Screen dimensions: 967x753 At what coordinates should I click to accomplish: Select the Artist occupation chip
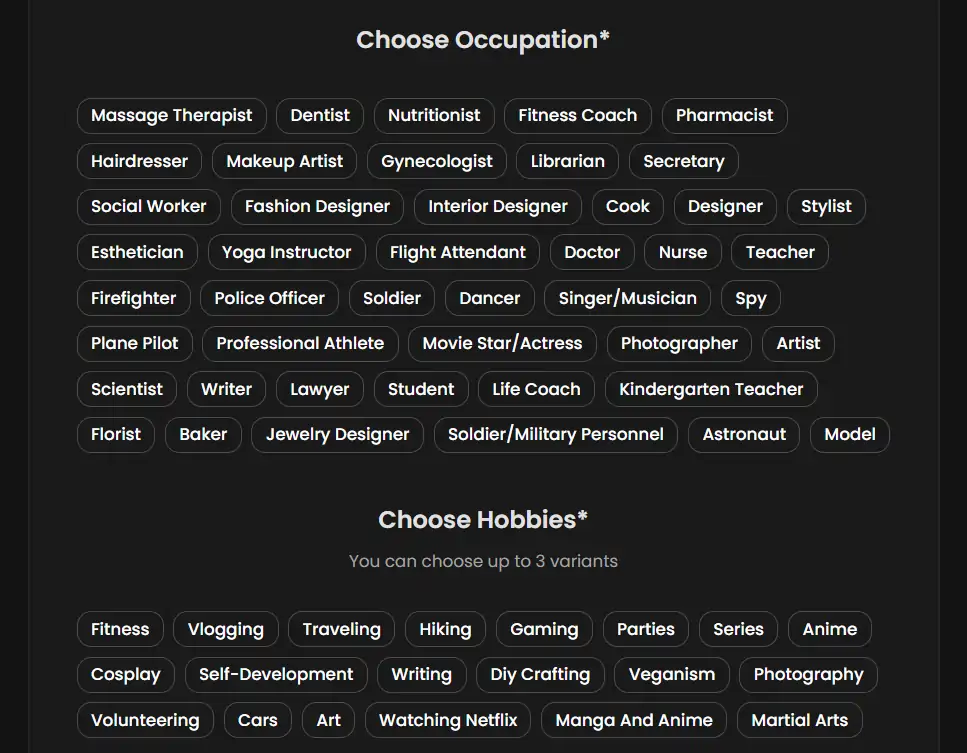[798, 344]
